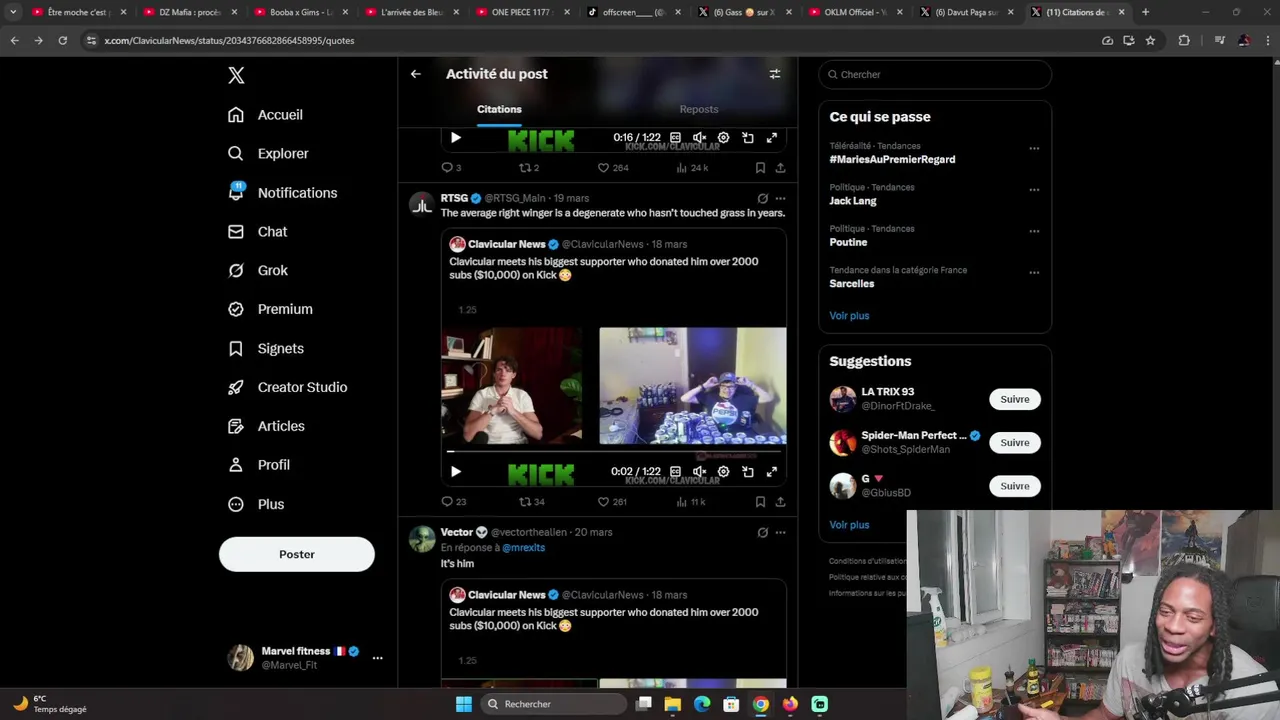Bookmark the RTSG post
Screen dimensions: 1280x720
pyautogui.click(x=760, y=502)
